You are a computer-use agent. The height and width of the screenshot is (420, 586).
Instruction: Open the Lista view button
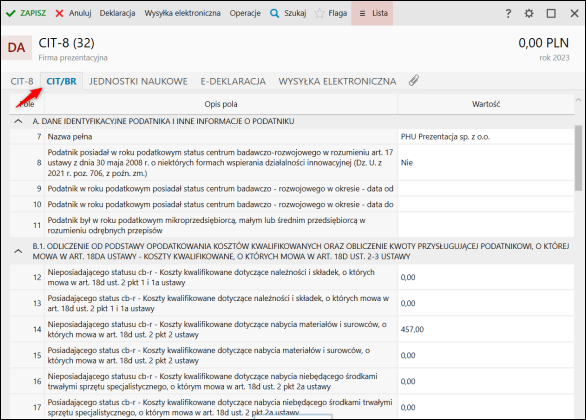coord(372,13)
